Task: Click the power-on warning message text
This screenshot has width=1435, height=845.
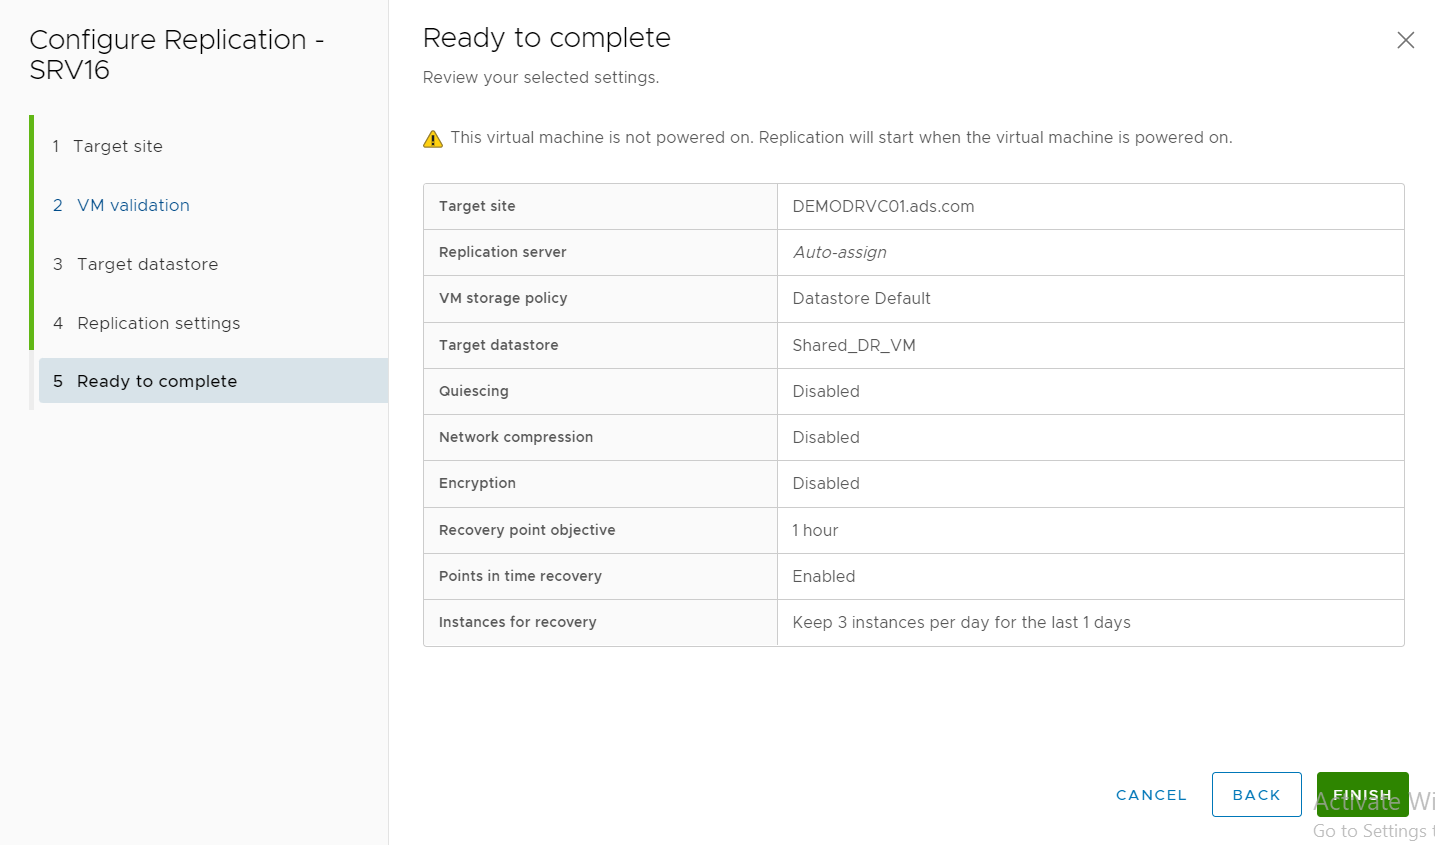Action: (x=841, y=138)
